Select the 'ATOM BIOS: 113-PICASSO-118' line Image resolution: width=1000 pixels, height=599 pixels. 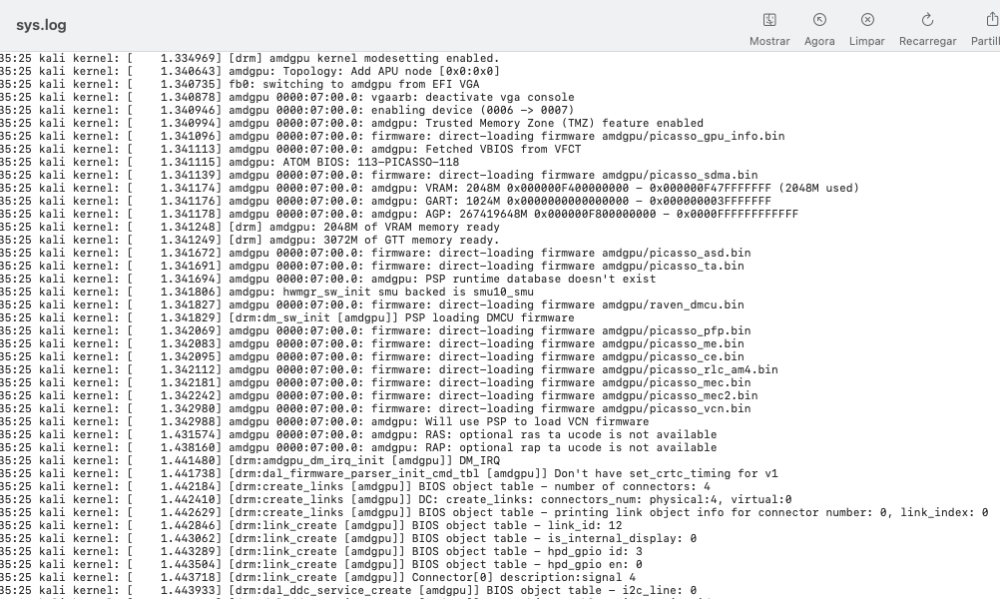[230, 162]
